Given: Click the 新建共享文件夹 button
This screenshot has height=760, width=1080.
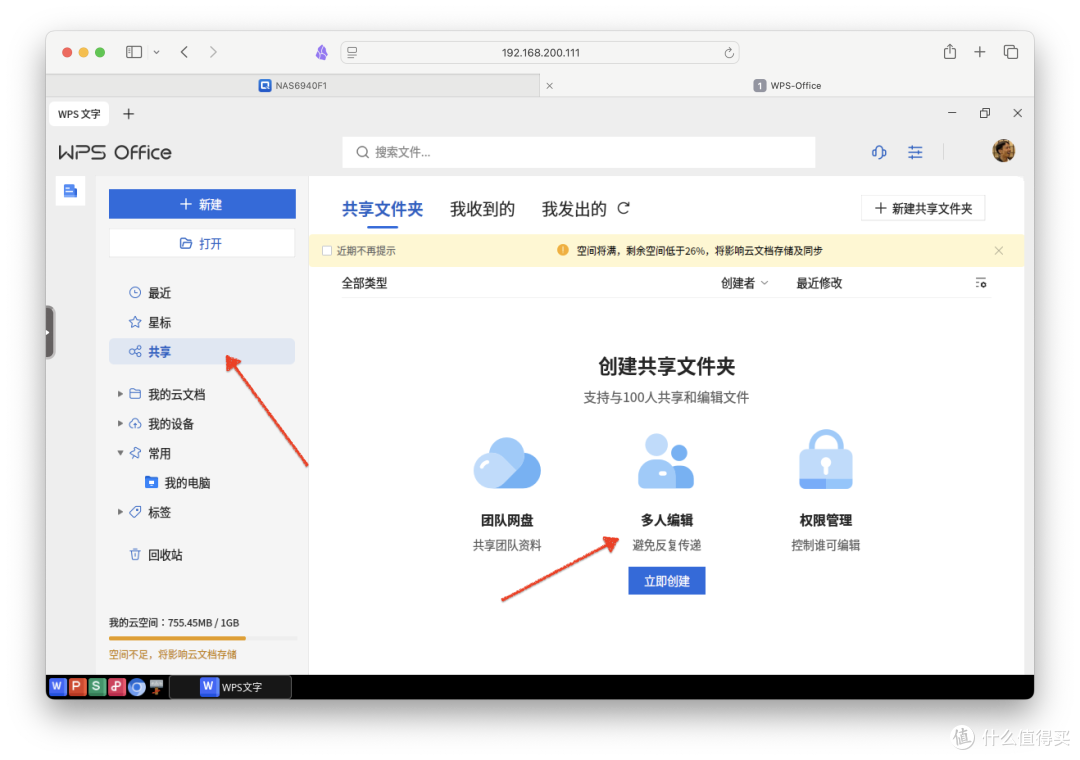Looking at the screenshot, I should pyautogui.click(x=922, y=208).
